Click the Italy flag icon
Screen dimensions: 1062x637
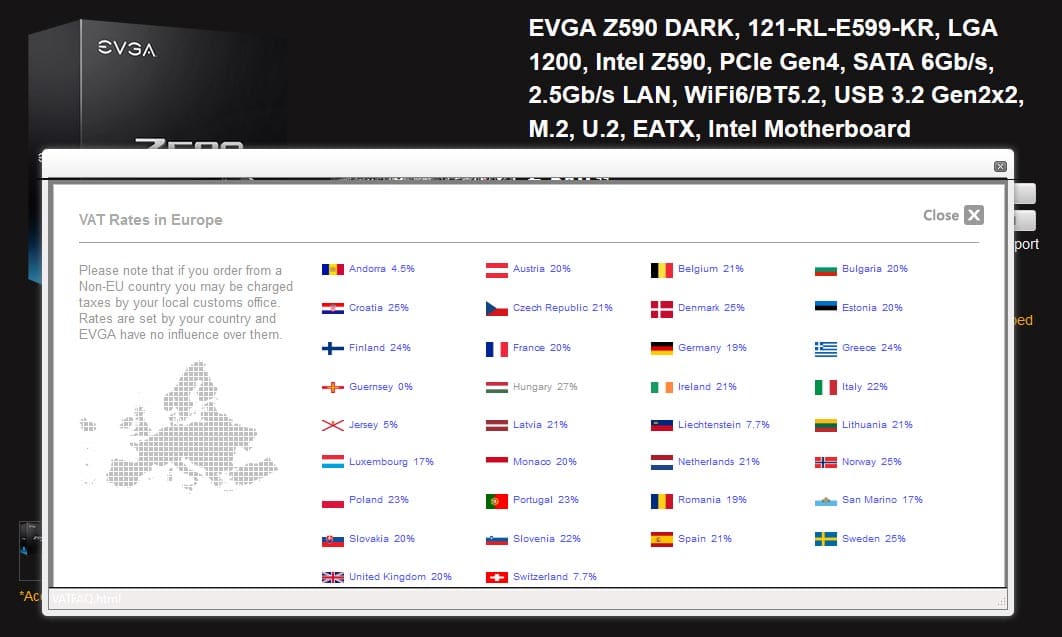click(826, 388)
